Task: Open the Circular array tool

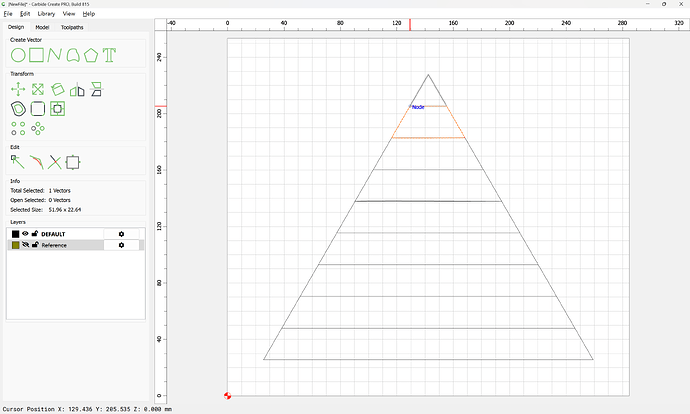Action: point(38,128)
